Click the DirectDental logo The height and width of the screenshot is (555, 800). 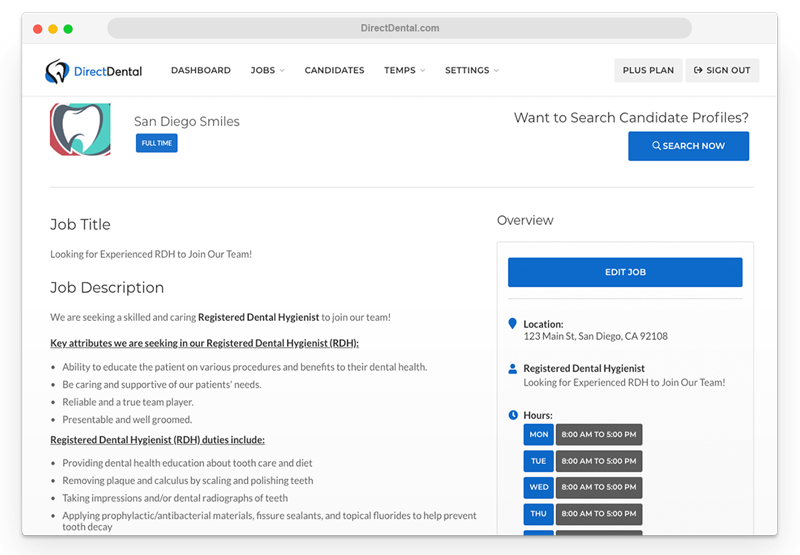click(x=93, y=71)
